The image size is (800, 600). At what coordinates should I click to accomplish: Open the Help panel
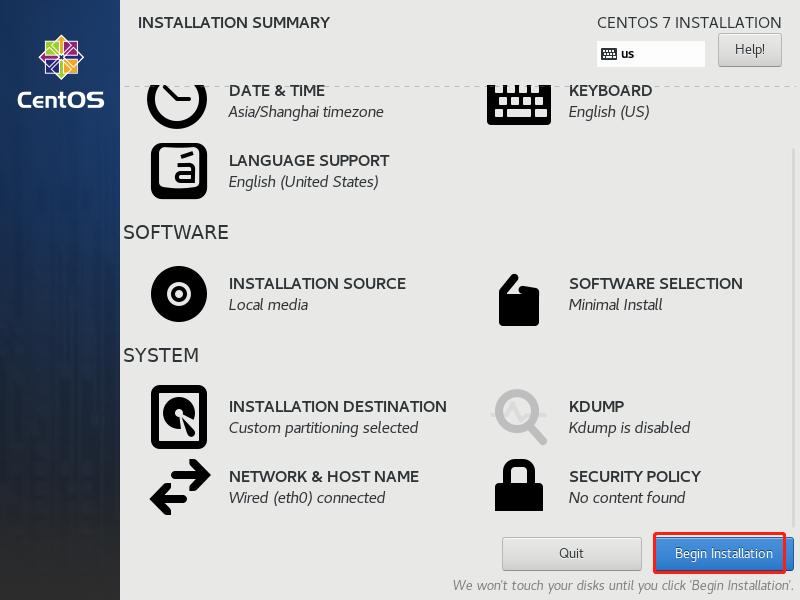[x=750, y=49]
